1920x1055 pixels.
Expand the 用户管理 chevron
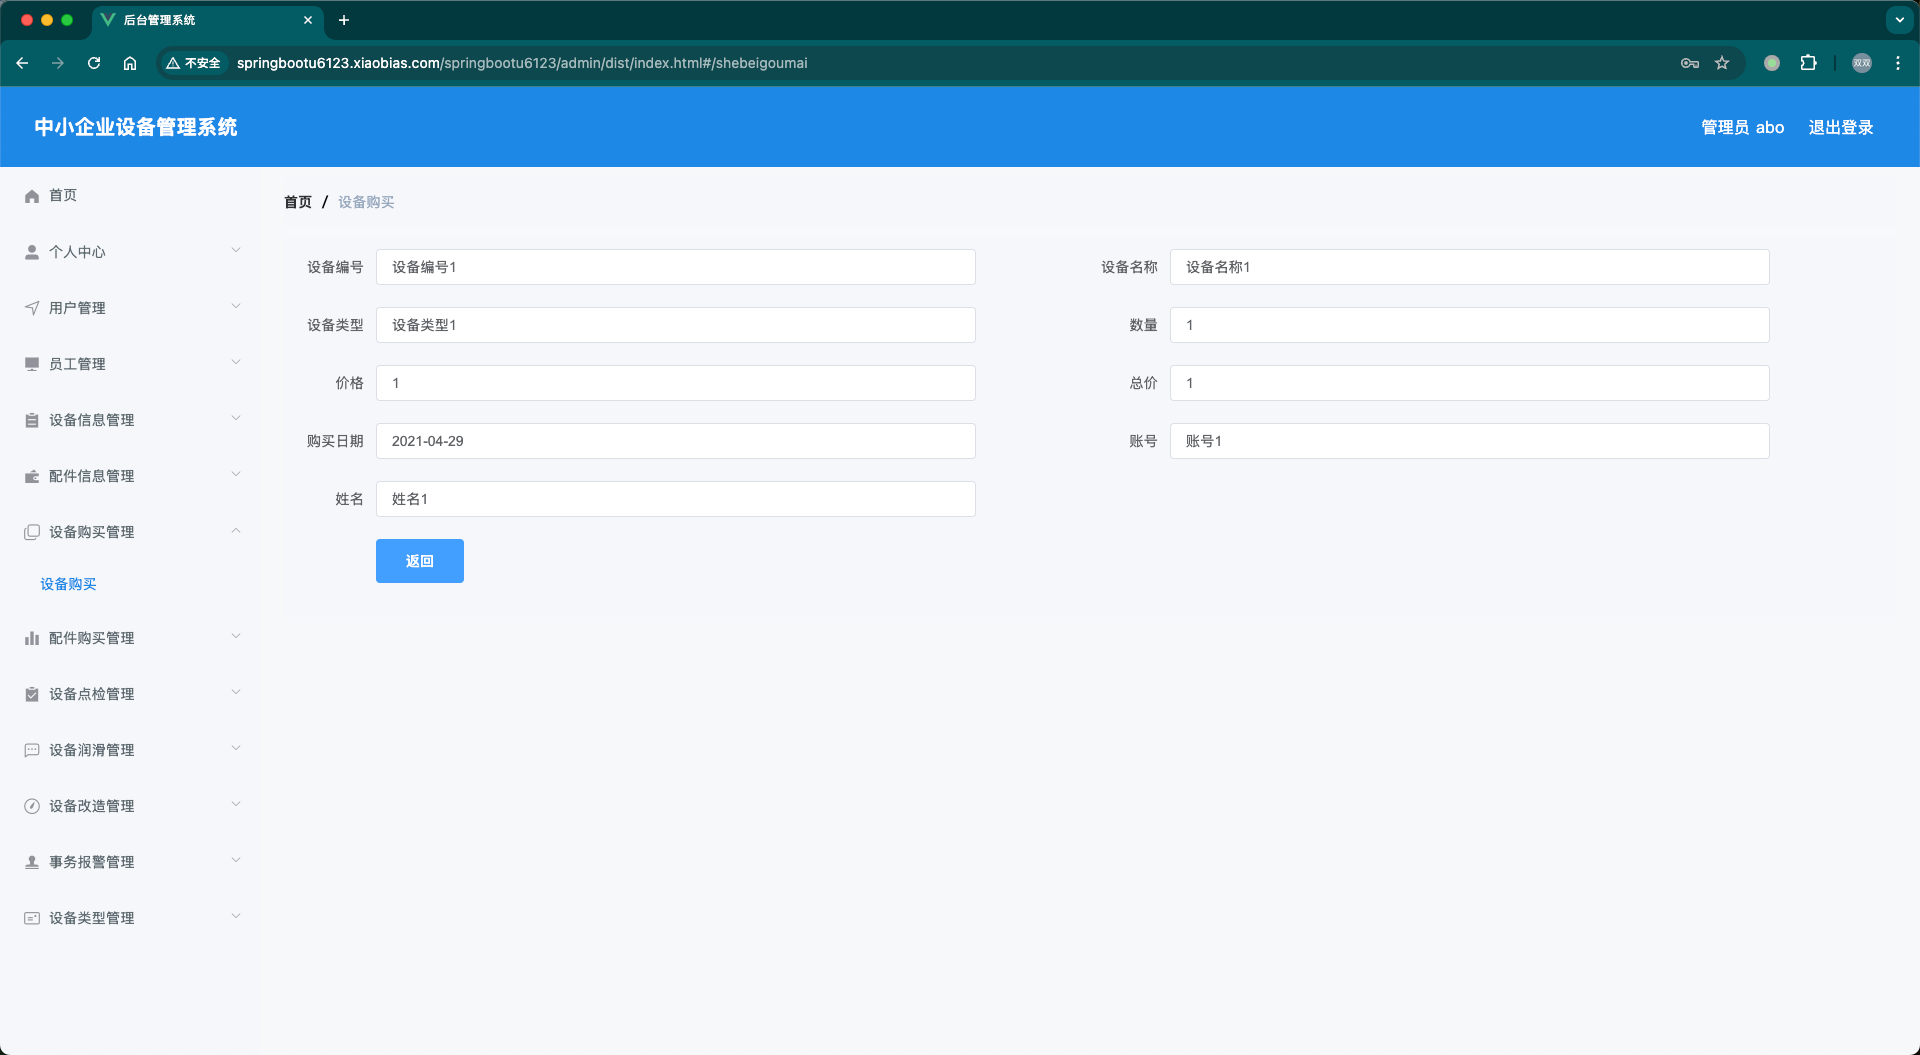236,306
